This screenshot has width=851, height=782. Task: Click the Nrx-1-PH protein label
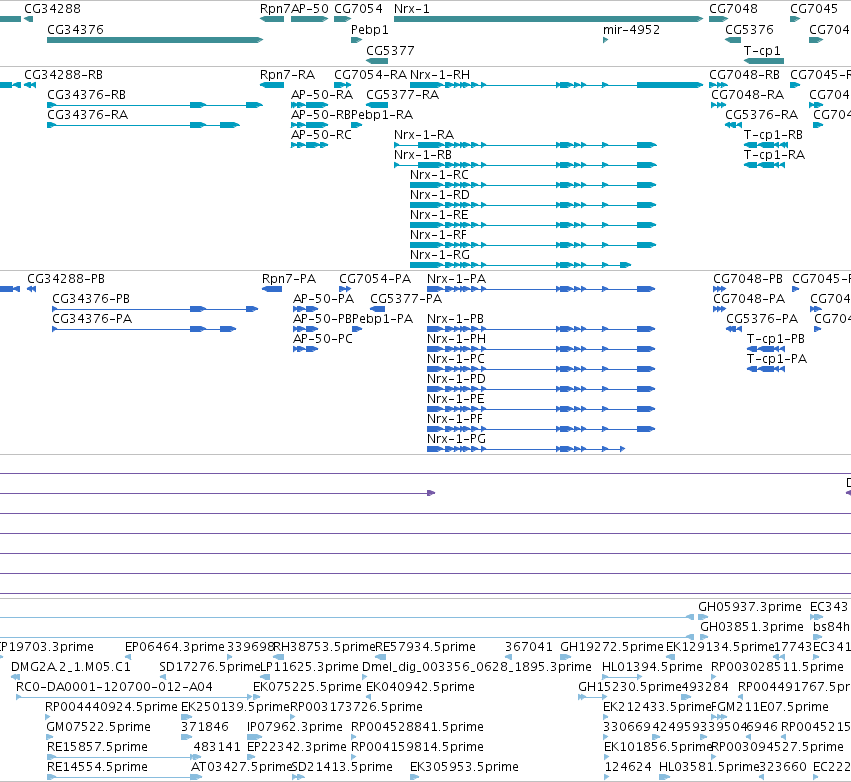point(456,339)
